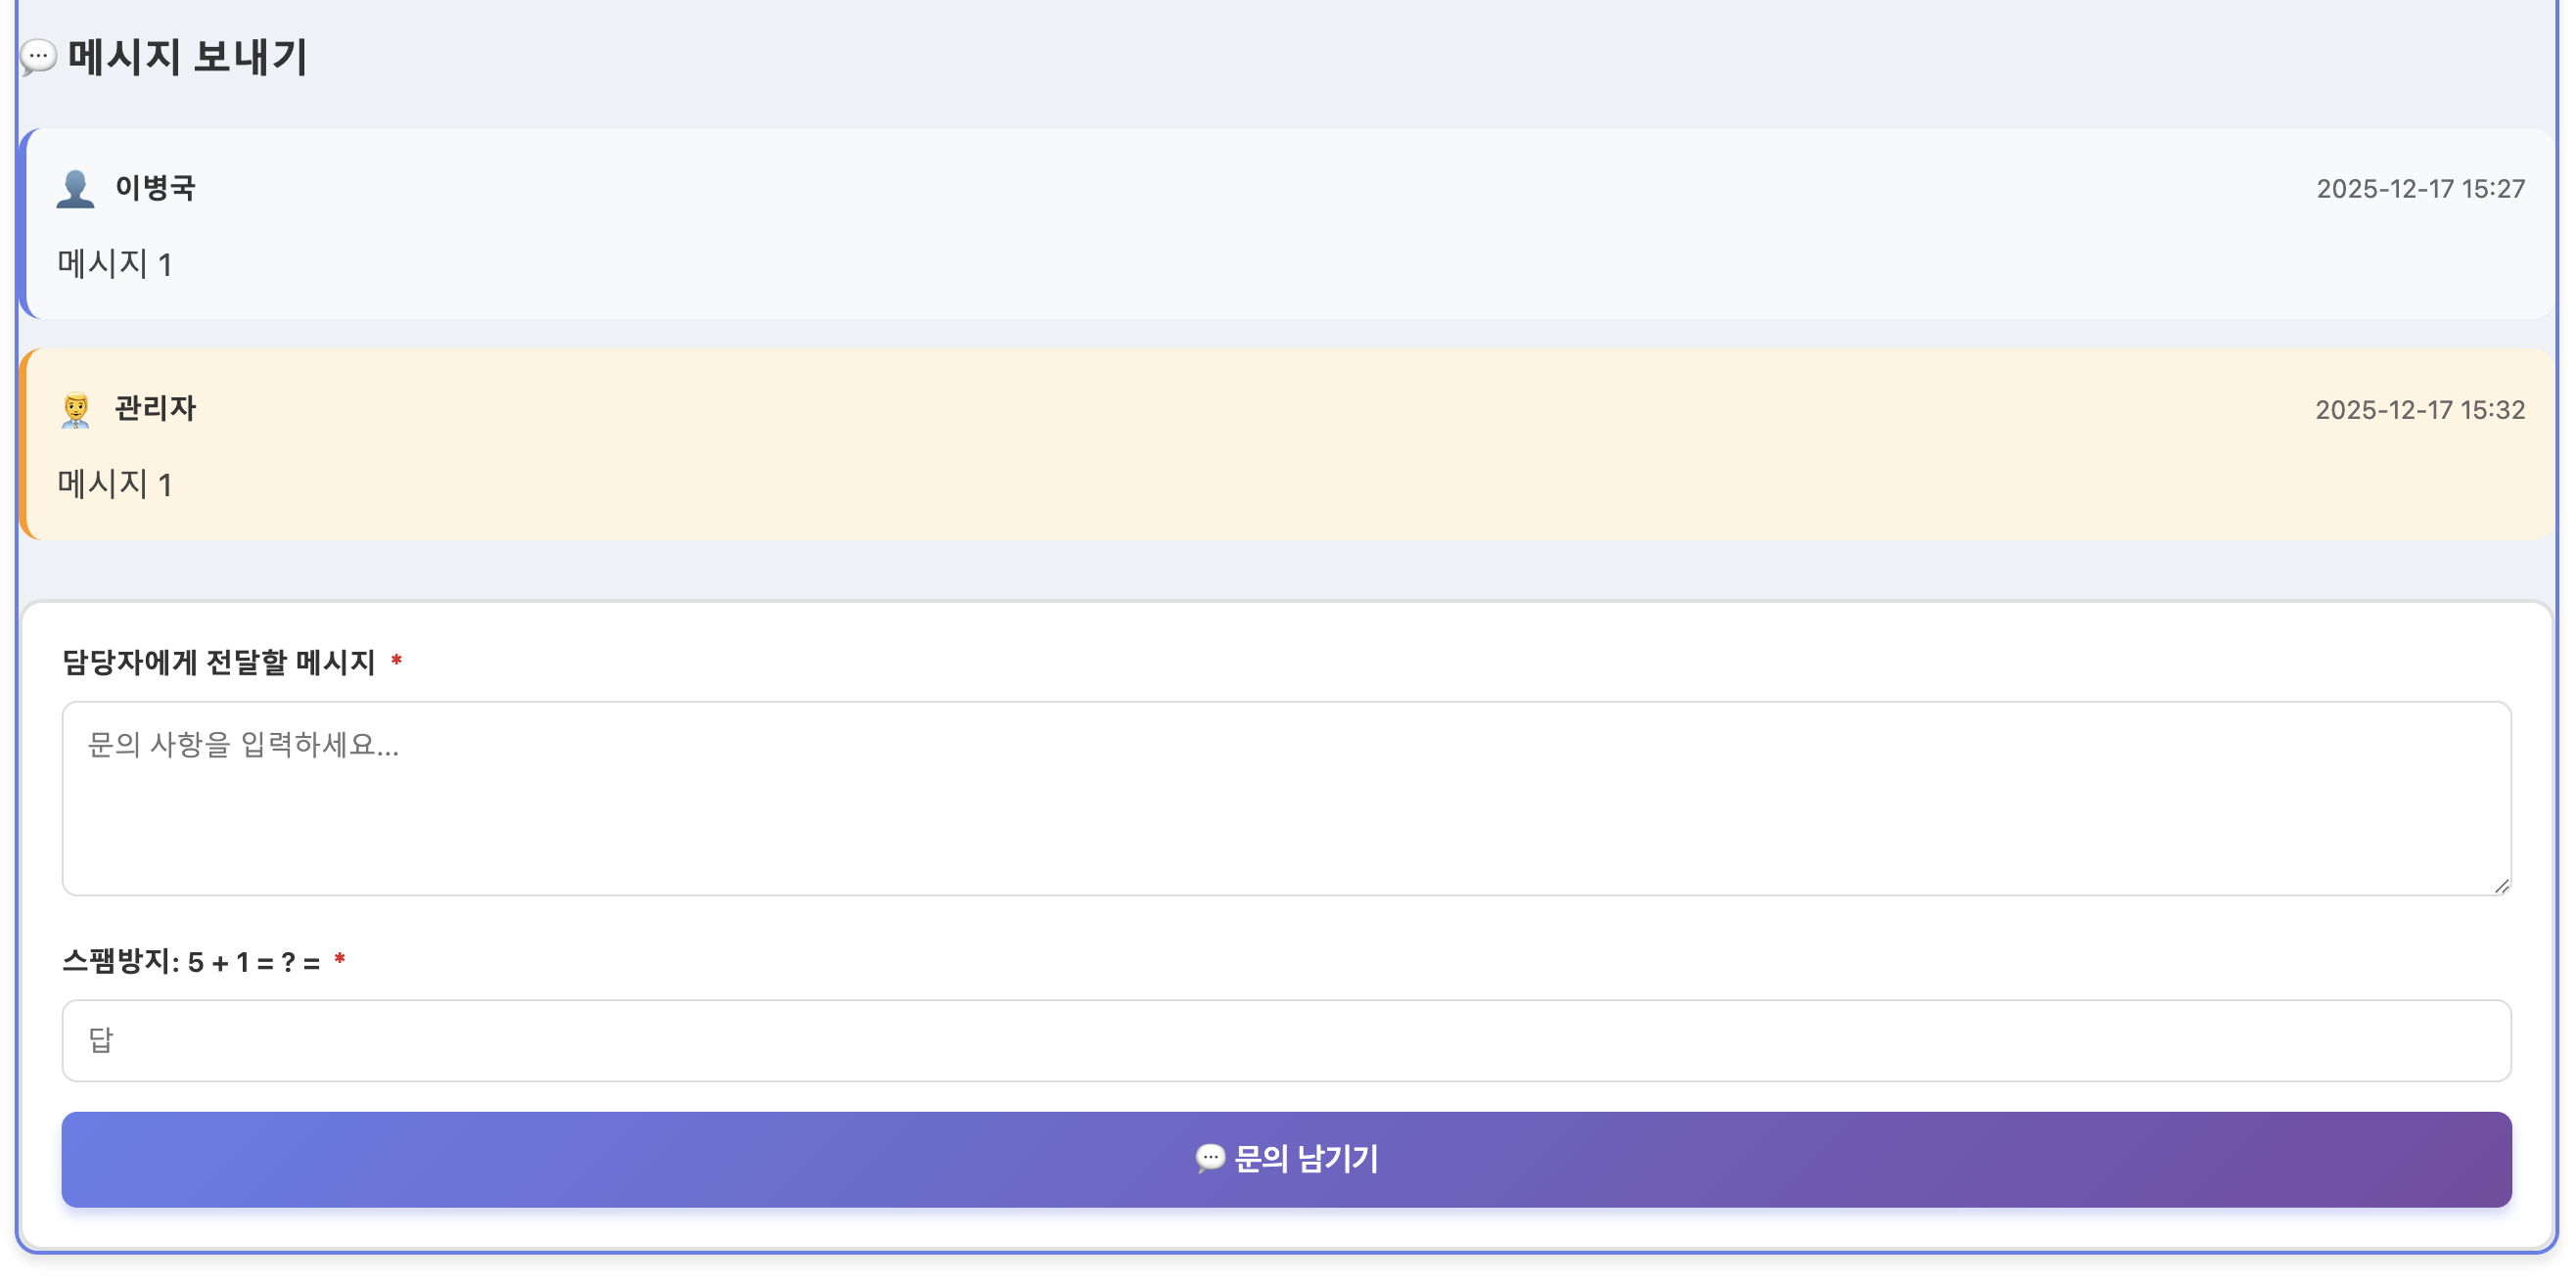The width and height of the screenshot is (2576, 1284).
Task: Submit the form with 문의 남기기 button
Action: point(1286,1159)
